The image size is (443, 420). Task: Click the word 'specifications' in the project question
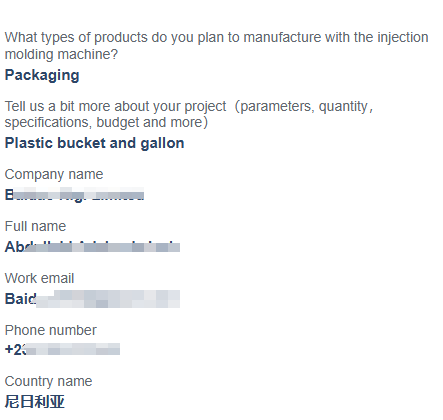[48, 123]
